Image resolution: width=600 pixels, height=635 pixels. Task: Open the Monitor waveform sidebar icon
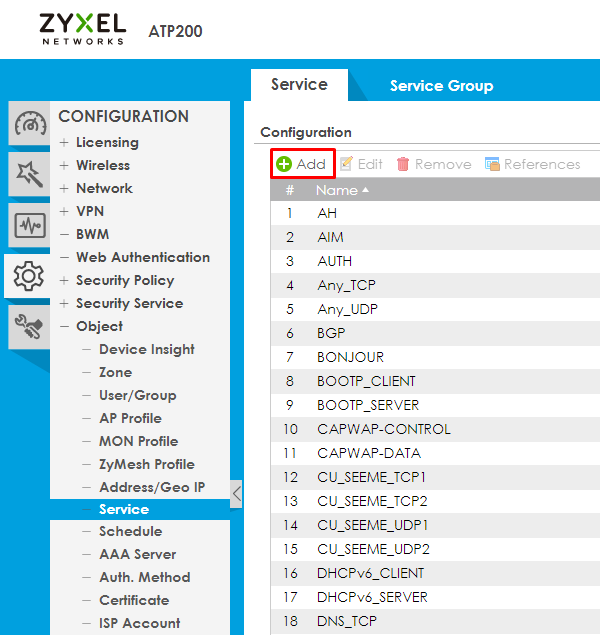(x=29, y=225)
